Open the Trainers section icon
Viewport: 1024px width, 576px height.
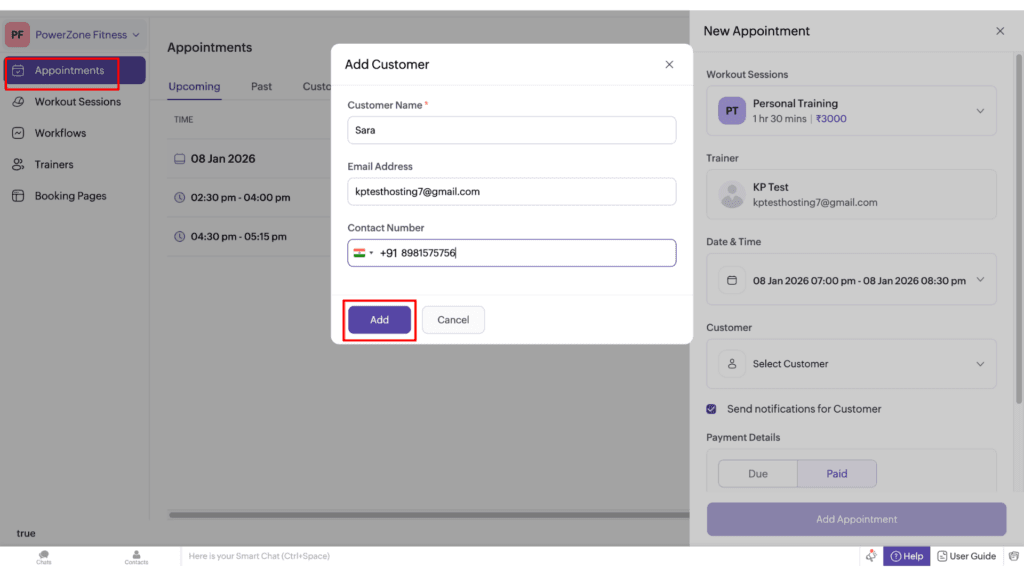[17, 163]
